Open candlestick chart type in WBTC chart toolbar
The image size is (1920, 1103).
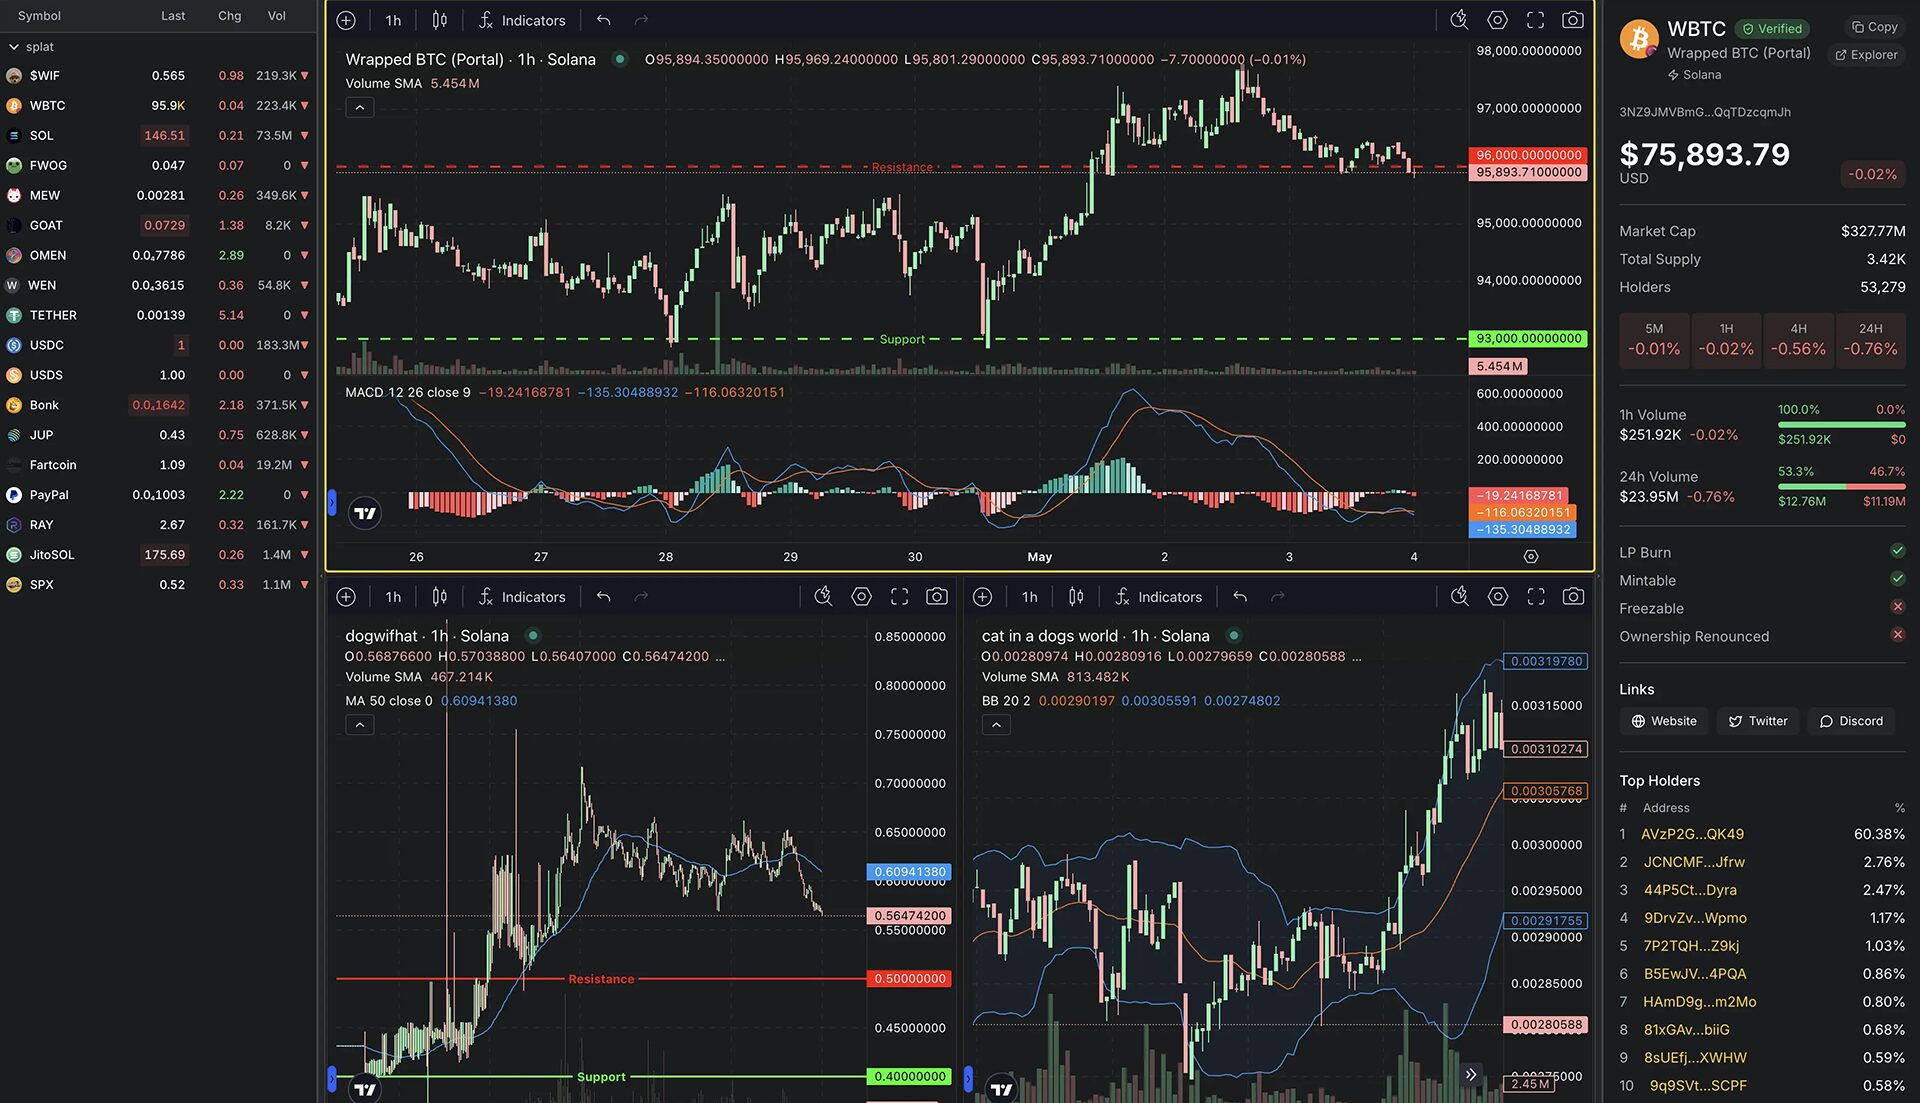click(x=439, y=20)
